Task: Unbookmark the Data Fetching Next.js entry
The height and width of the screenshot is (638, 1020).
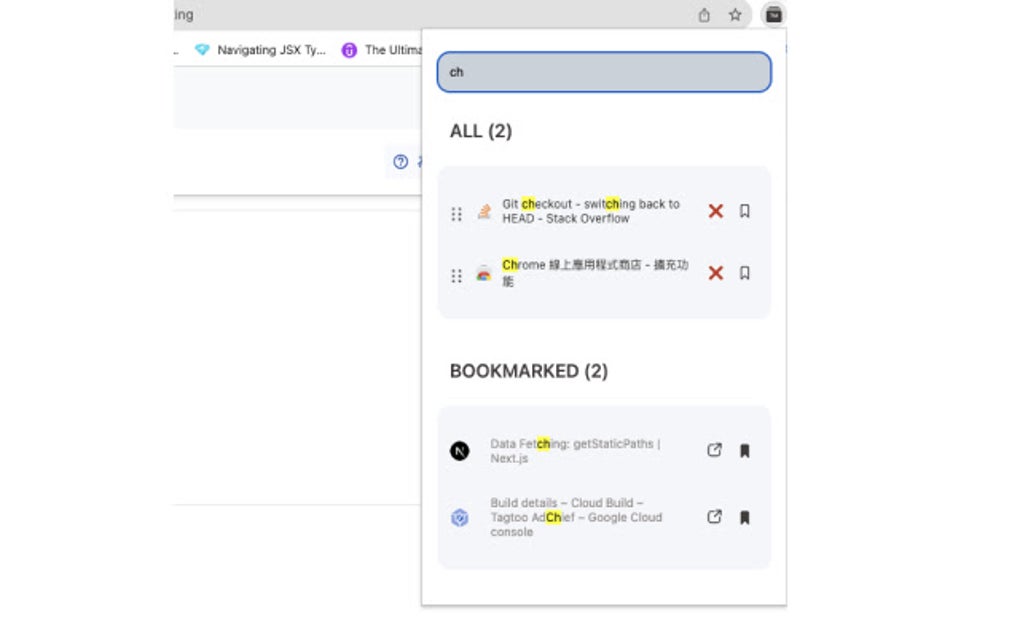Action: point(744,450)
